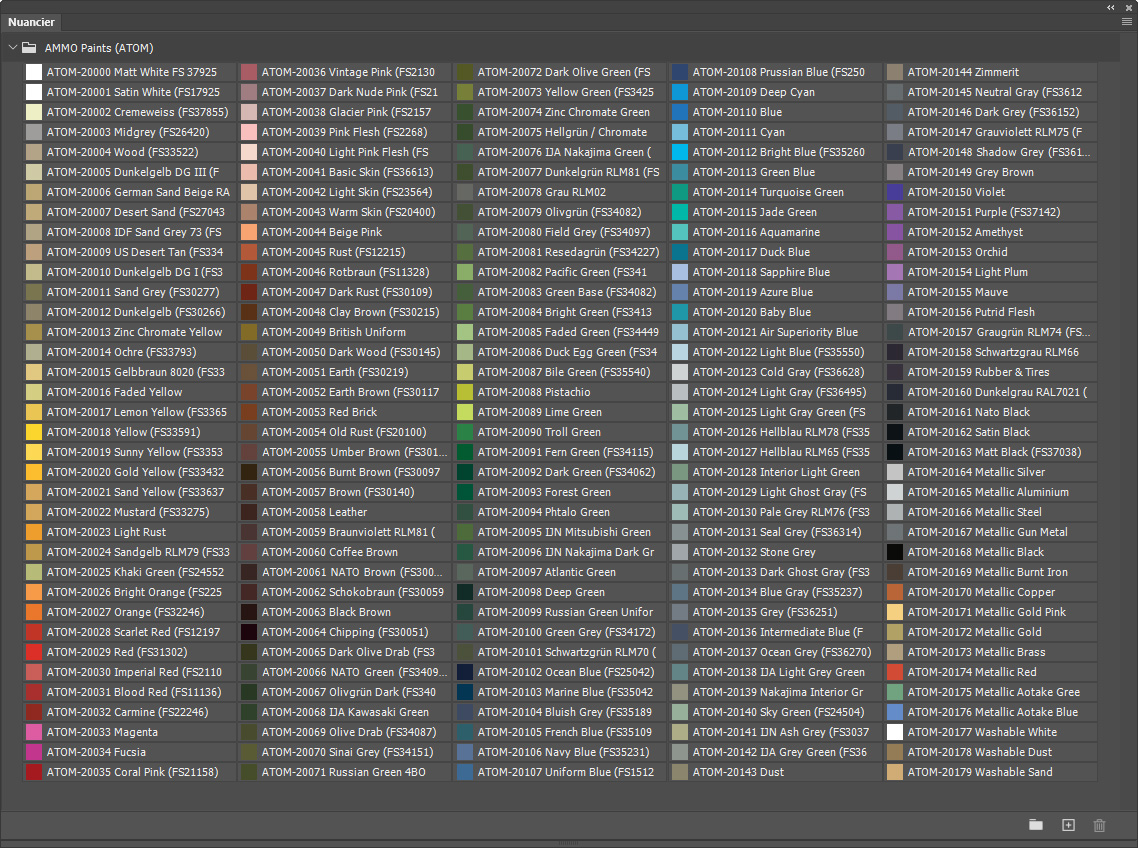This screenshot has height=848, width=1138.
Task: Select ATOM-20132 Stone Grey swatch
Action: click(680, 552)
